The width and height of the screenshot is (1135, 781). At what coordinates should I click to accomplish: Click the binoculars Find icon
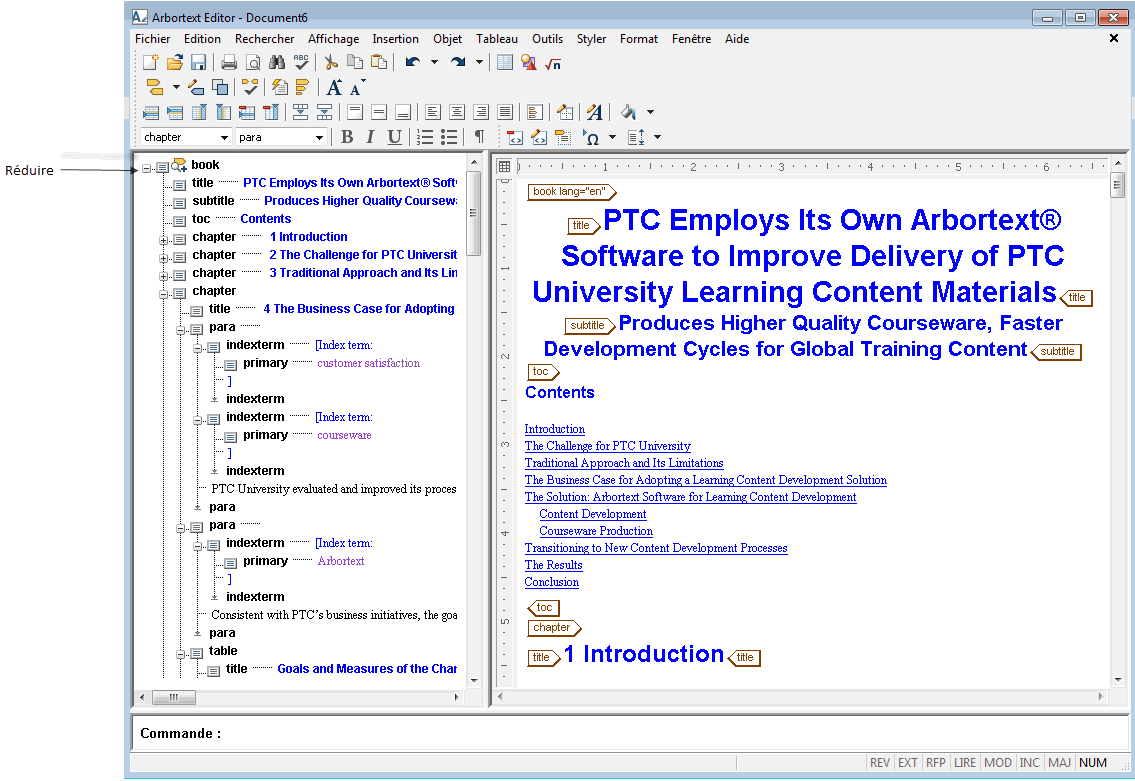point(277,63)
